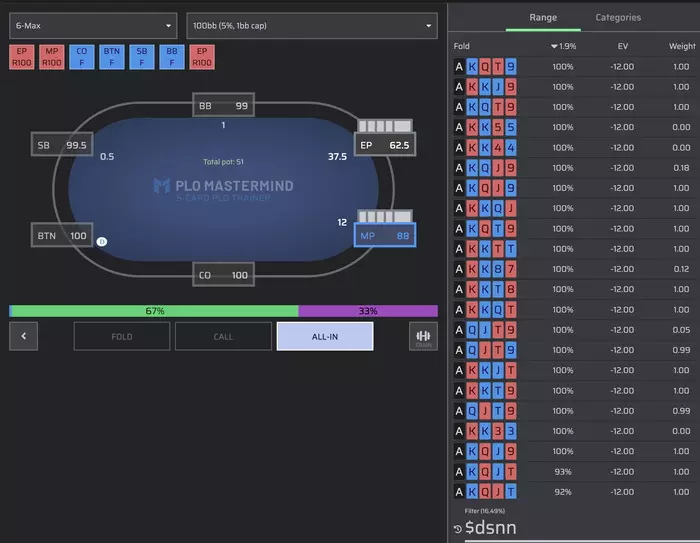700x543 pixels.
Task: Switch to the Range tab
Action: [543, 17]
